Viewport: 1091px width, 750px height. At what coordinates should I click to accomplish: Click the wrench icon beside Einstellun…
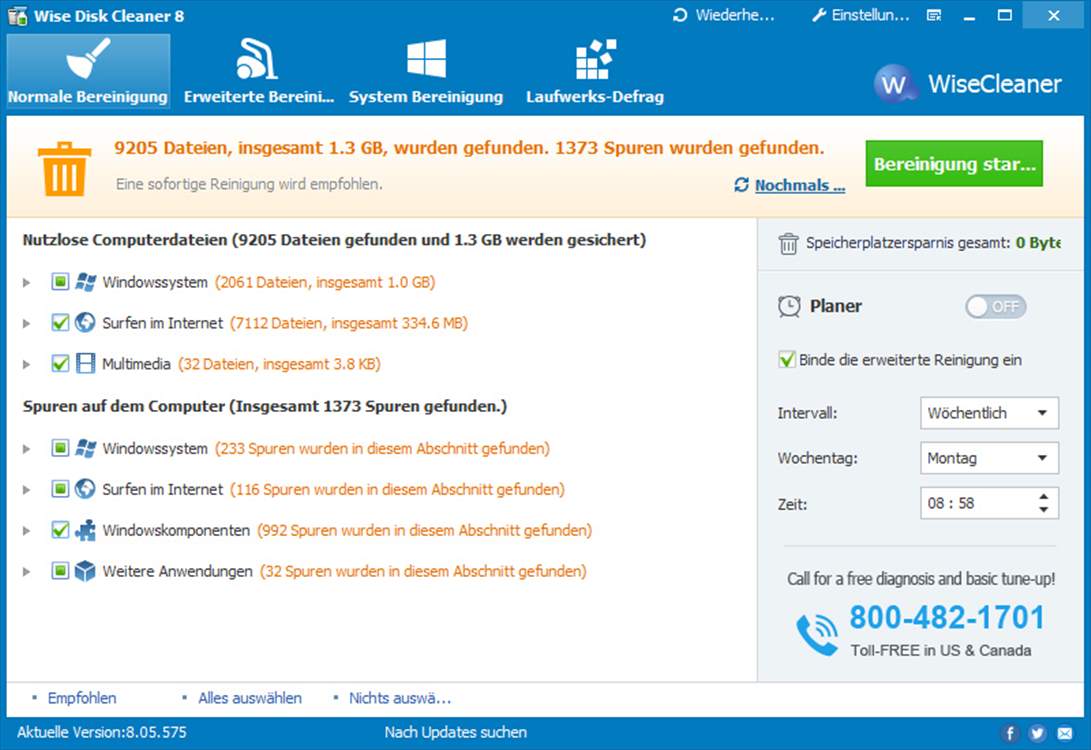[x=819, y=15]
